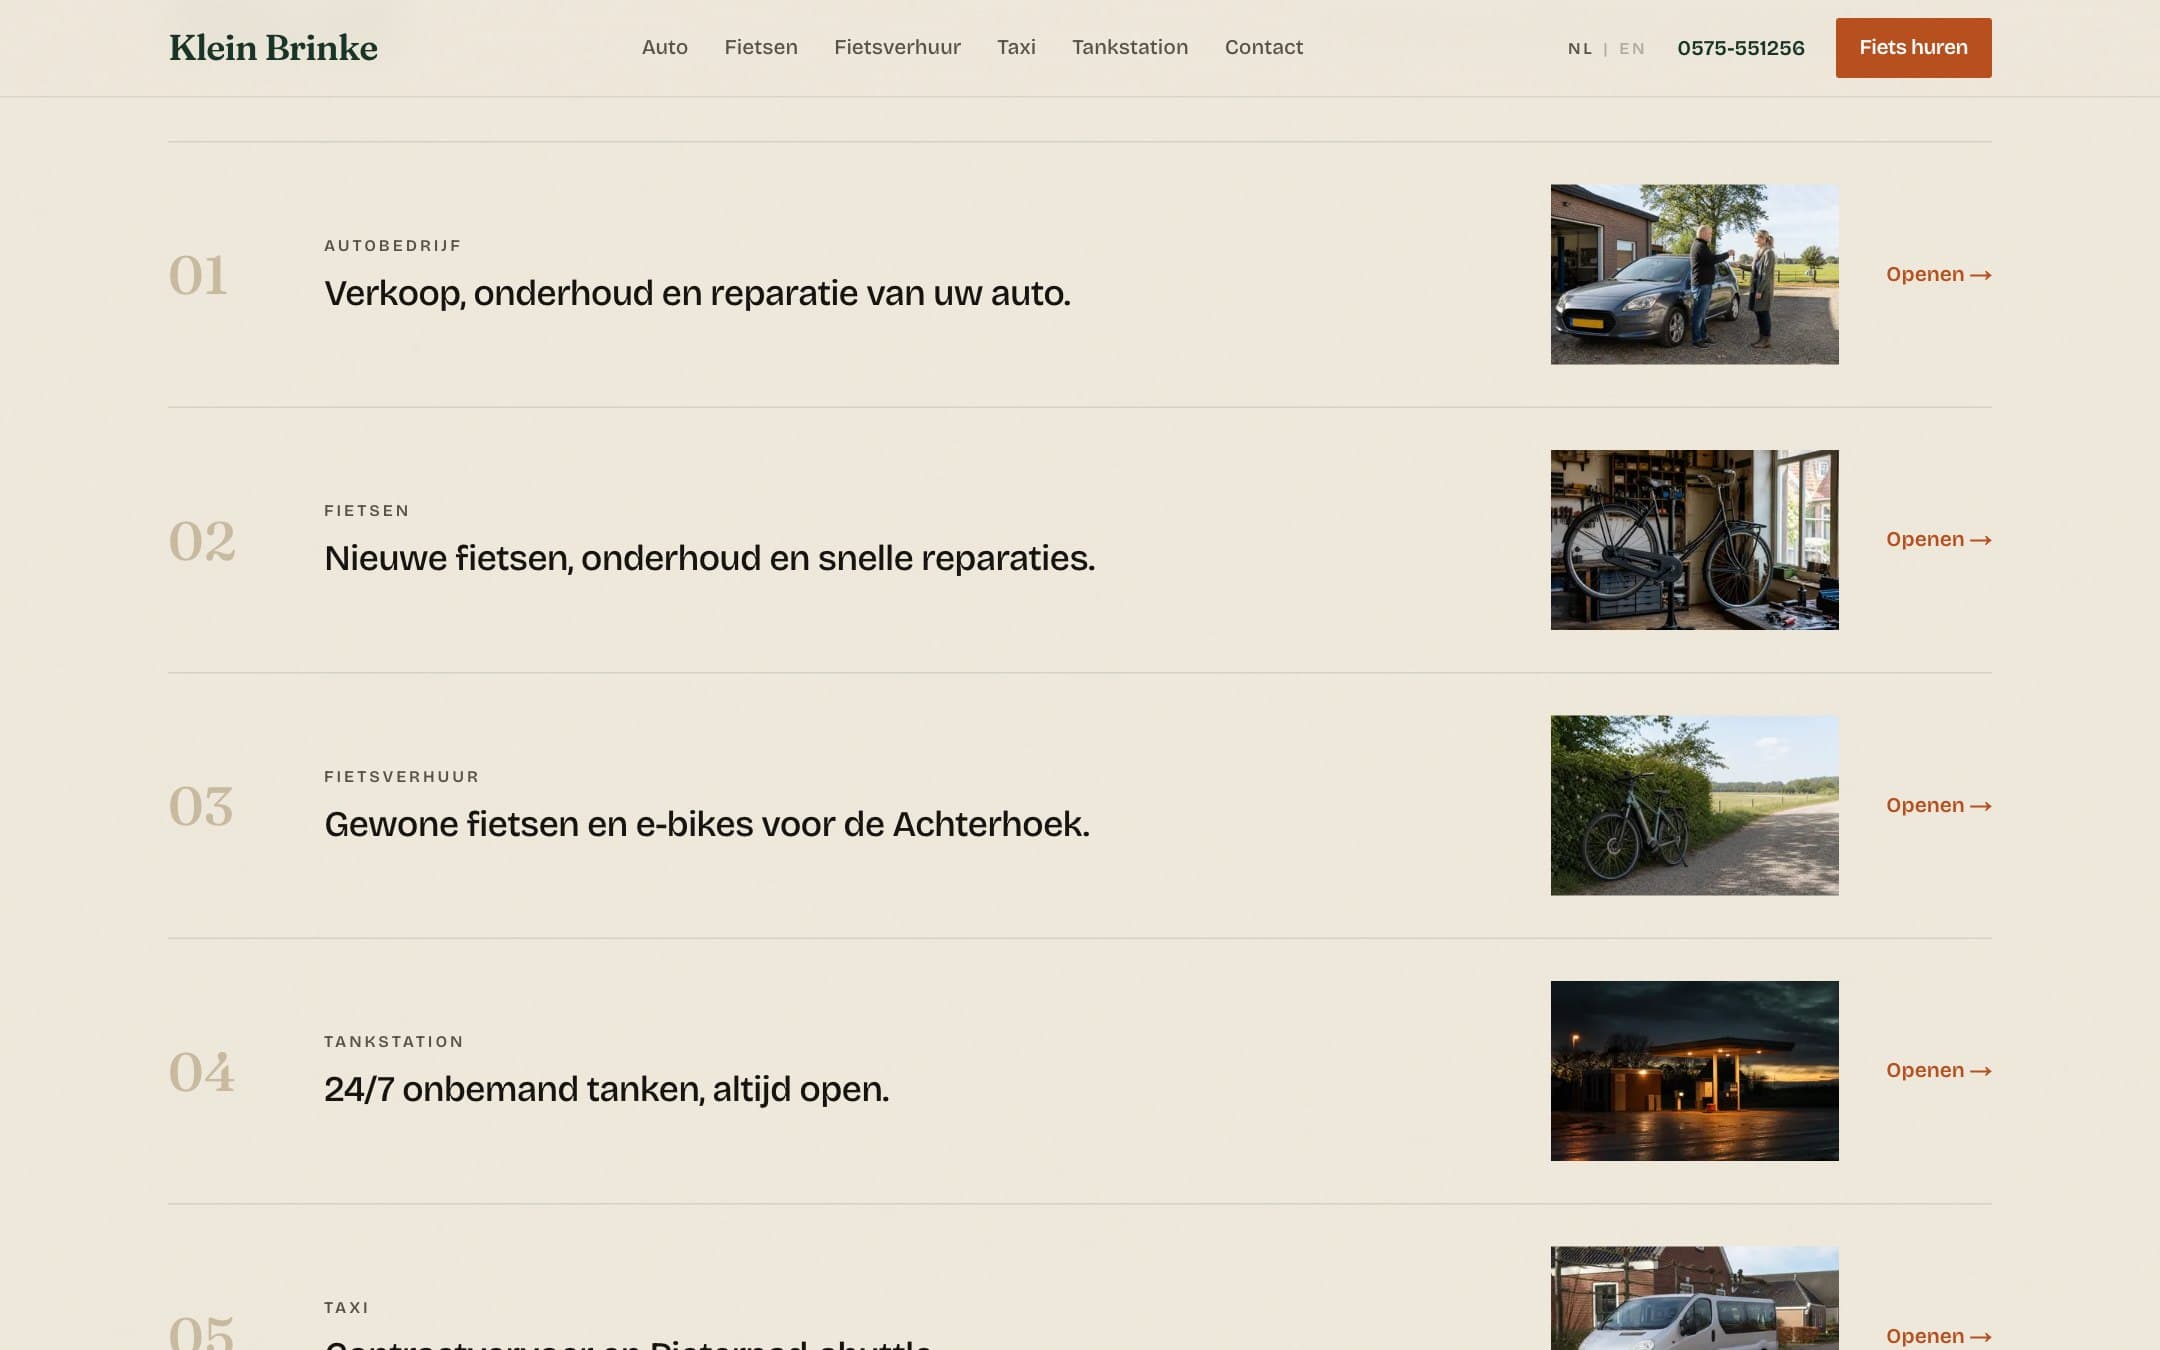Viewport: 2160px width, 1350px height.
Task: Call phone number 0575-551256
Action: [x=1741, y=48]
